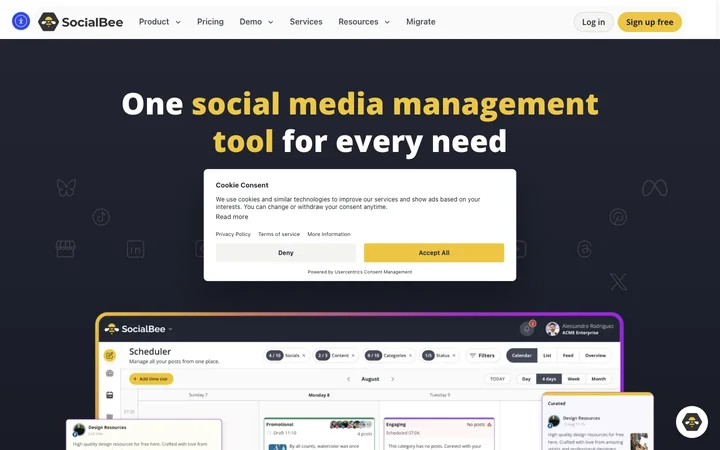This screenshot has width=720, height=450.
Task: Click the TikTok background icon
Action: coord(101,217)
